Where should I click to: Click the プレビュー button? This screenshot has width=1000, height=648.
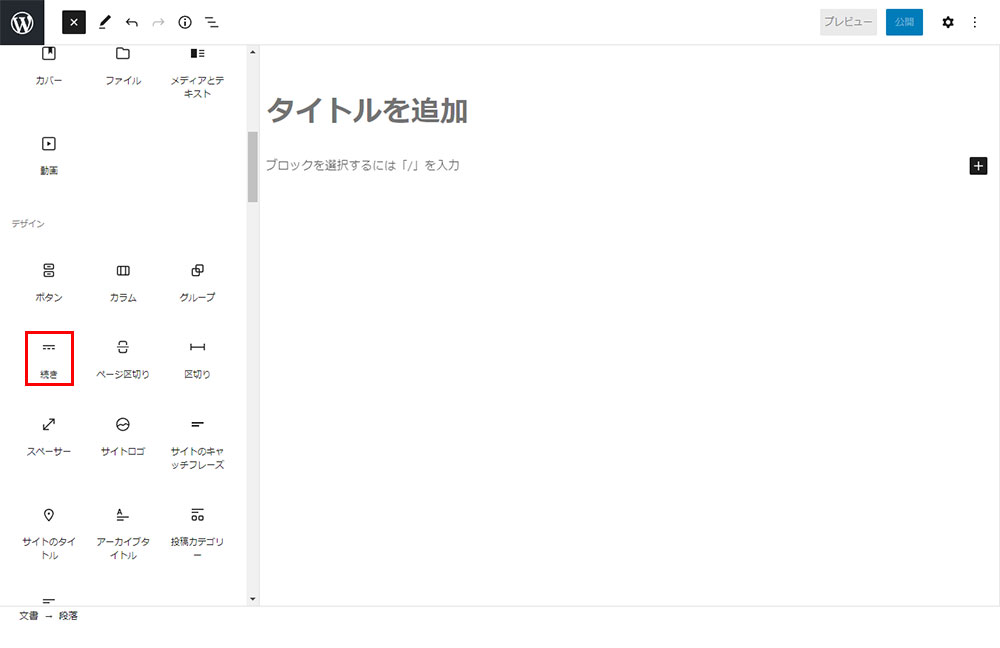tap(848, 22)
